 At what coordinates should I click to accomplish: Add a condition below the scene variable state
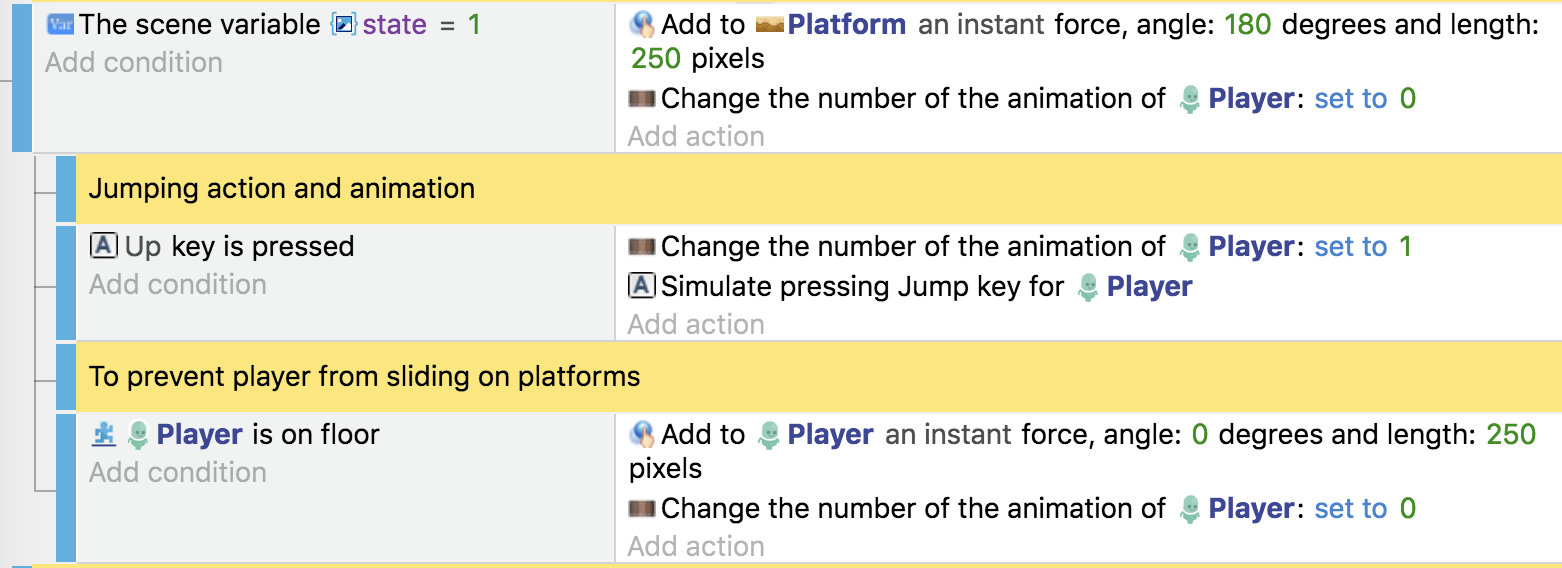pyautogui.click(x=134, y=63)
